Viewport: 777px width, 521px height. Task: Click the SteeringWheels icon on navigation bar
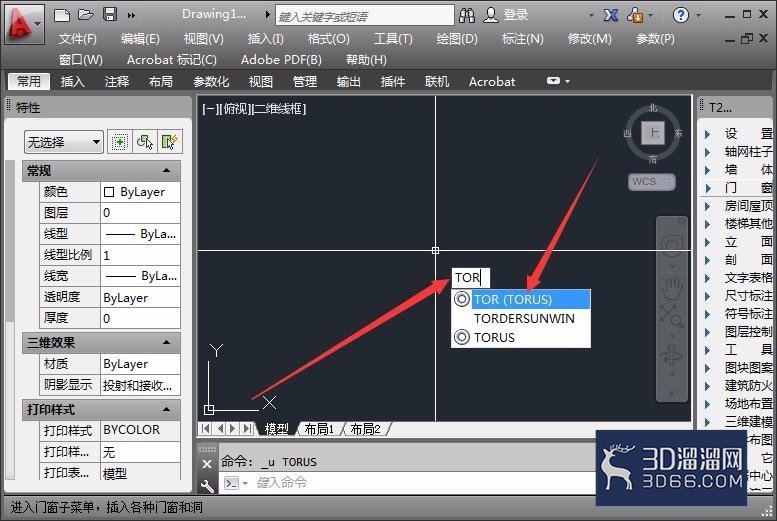671,245
